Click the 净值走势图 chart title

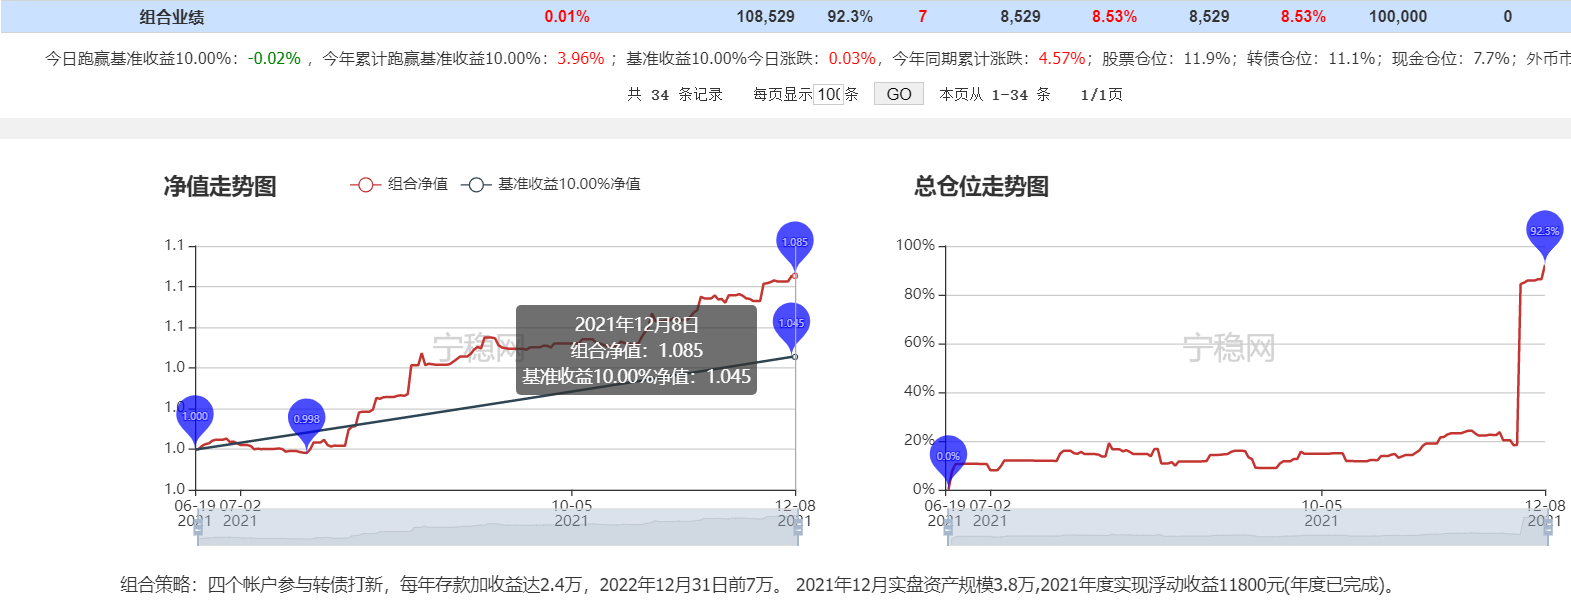point(220,186)
